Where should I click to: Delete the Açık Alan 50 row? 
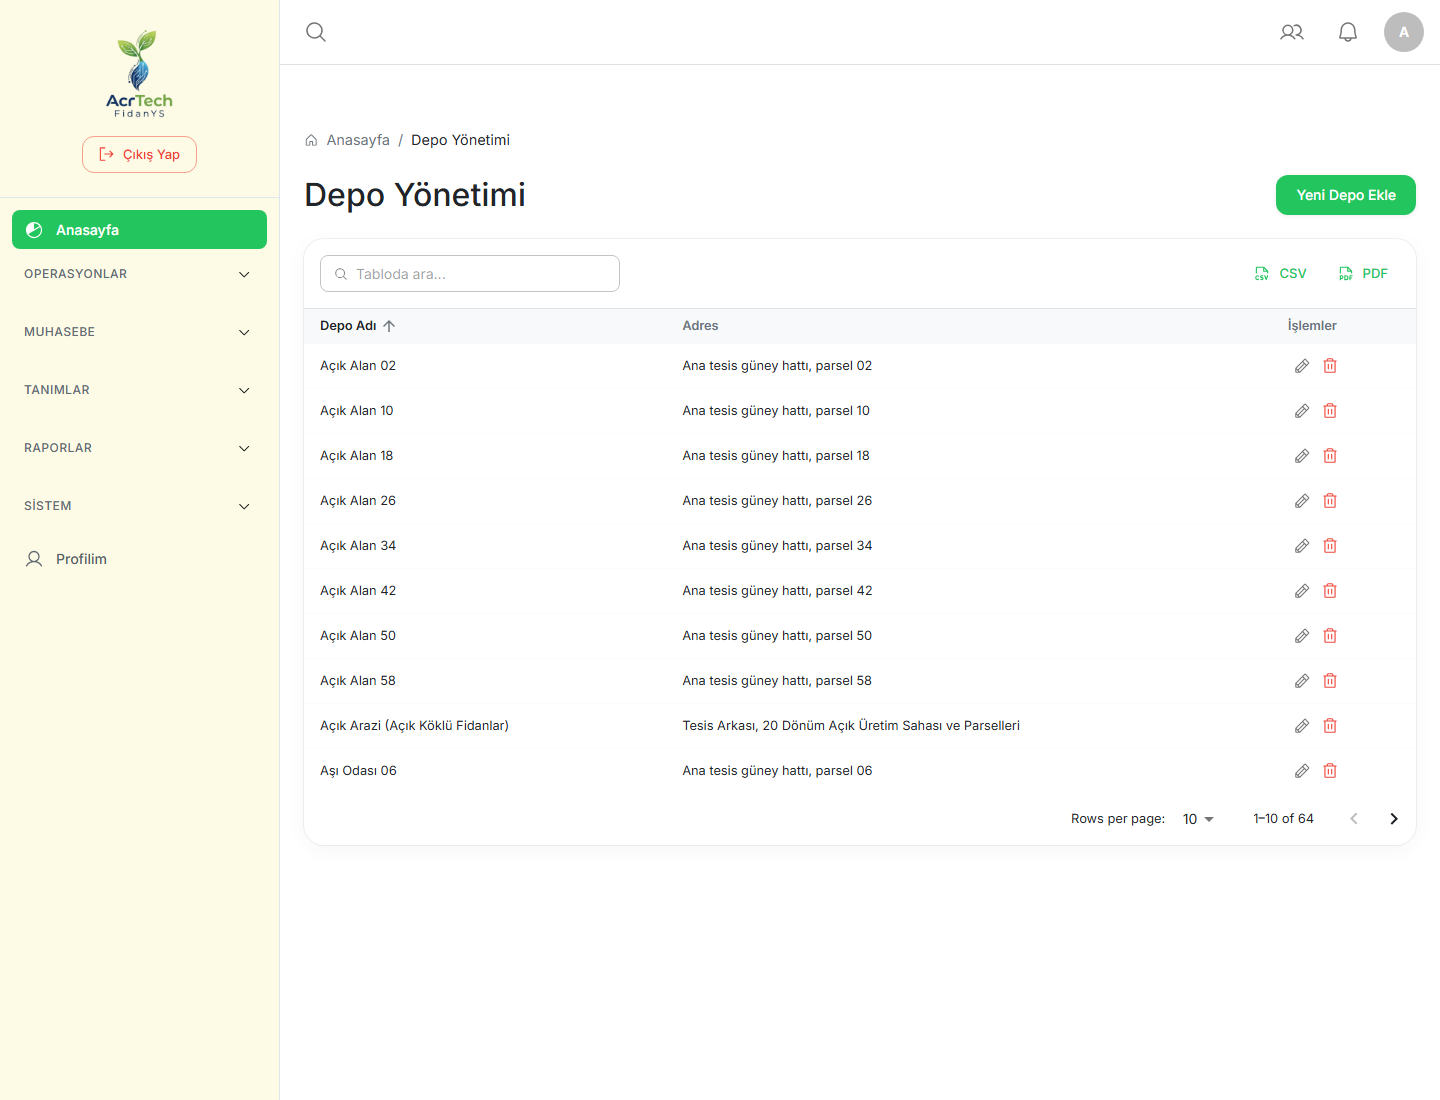pos(1330,636)
